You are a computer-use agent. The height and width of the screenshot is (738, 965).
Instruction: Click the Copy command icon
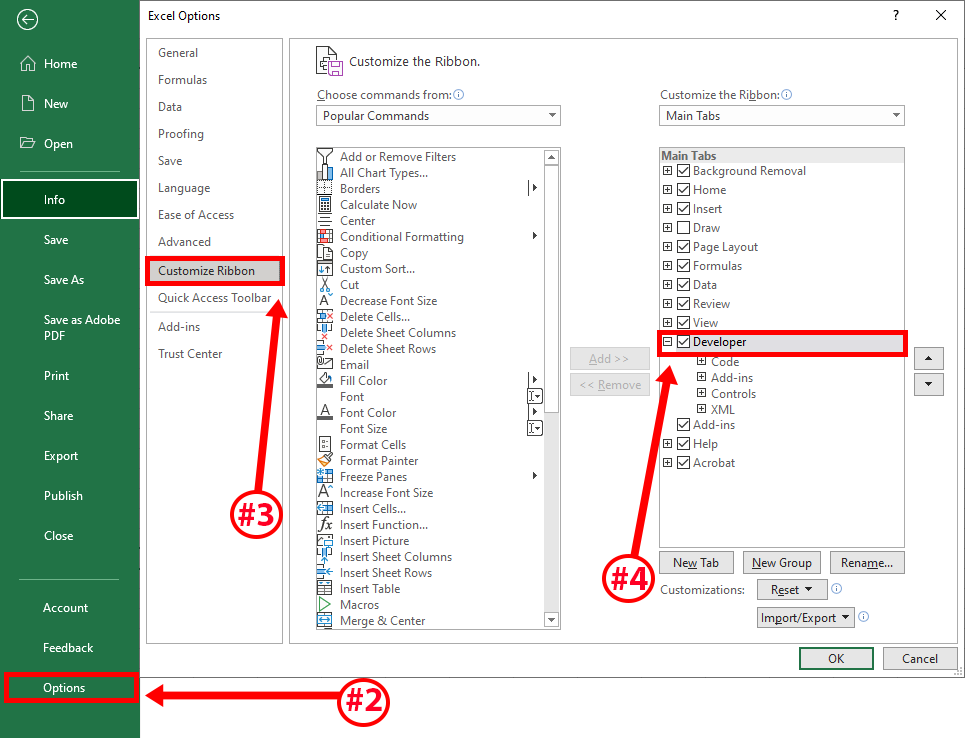pyautogui.click(x=325, y=253)
